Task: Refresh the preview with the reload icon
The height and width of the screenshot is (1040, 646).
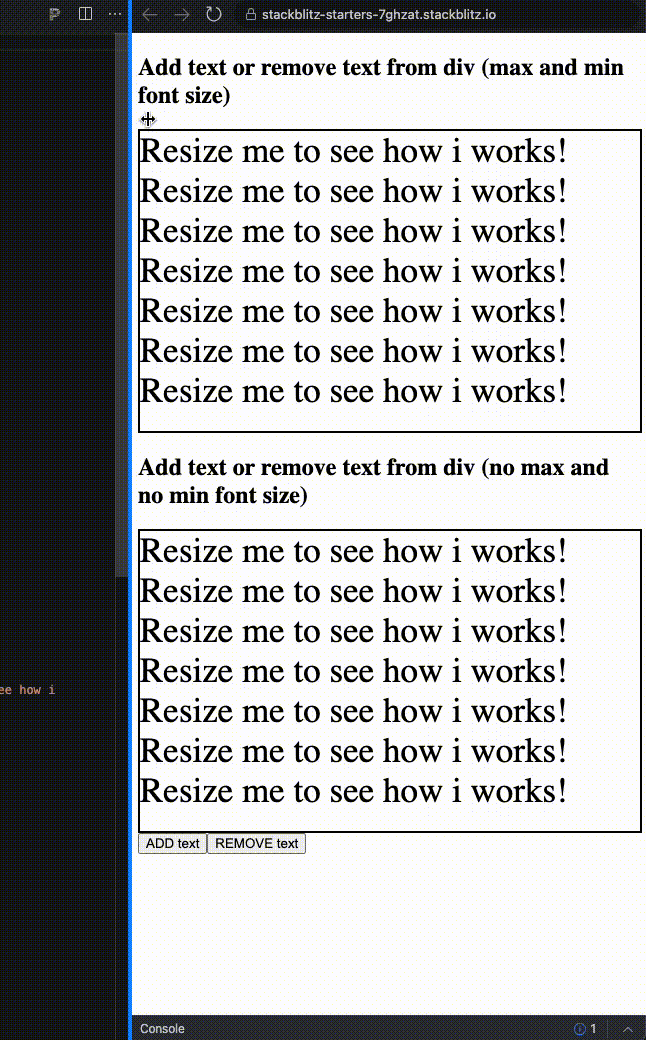Action: [212, 15]
